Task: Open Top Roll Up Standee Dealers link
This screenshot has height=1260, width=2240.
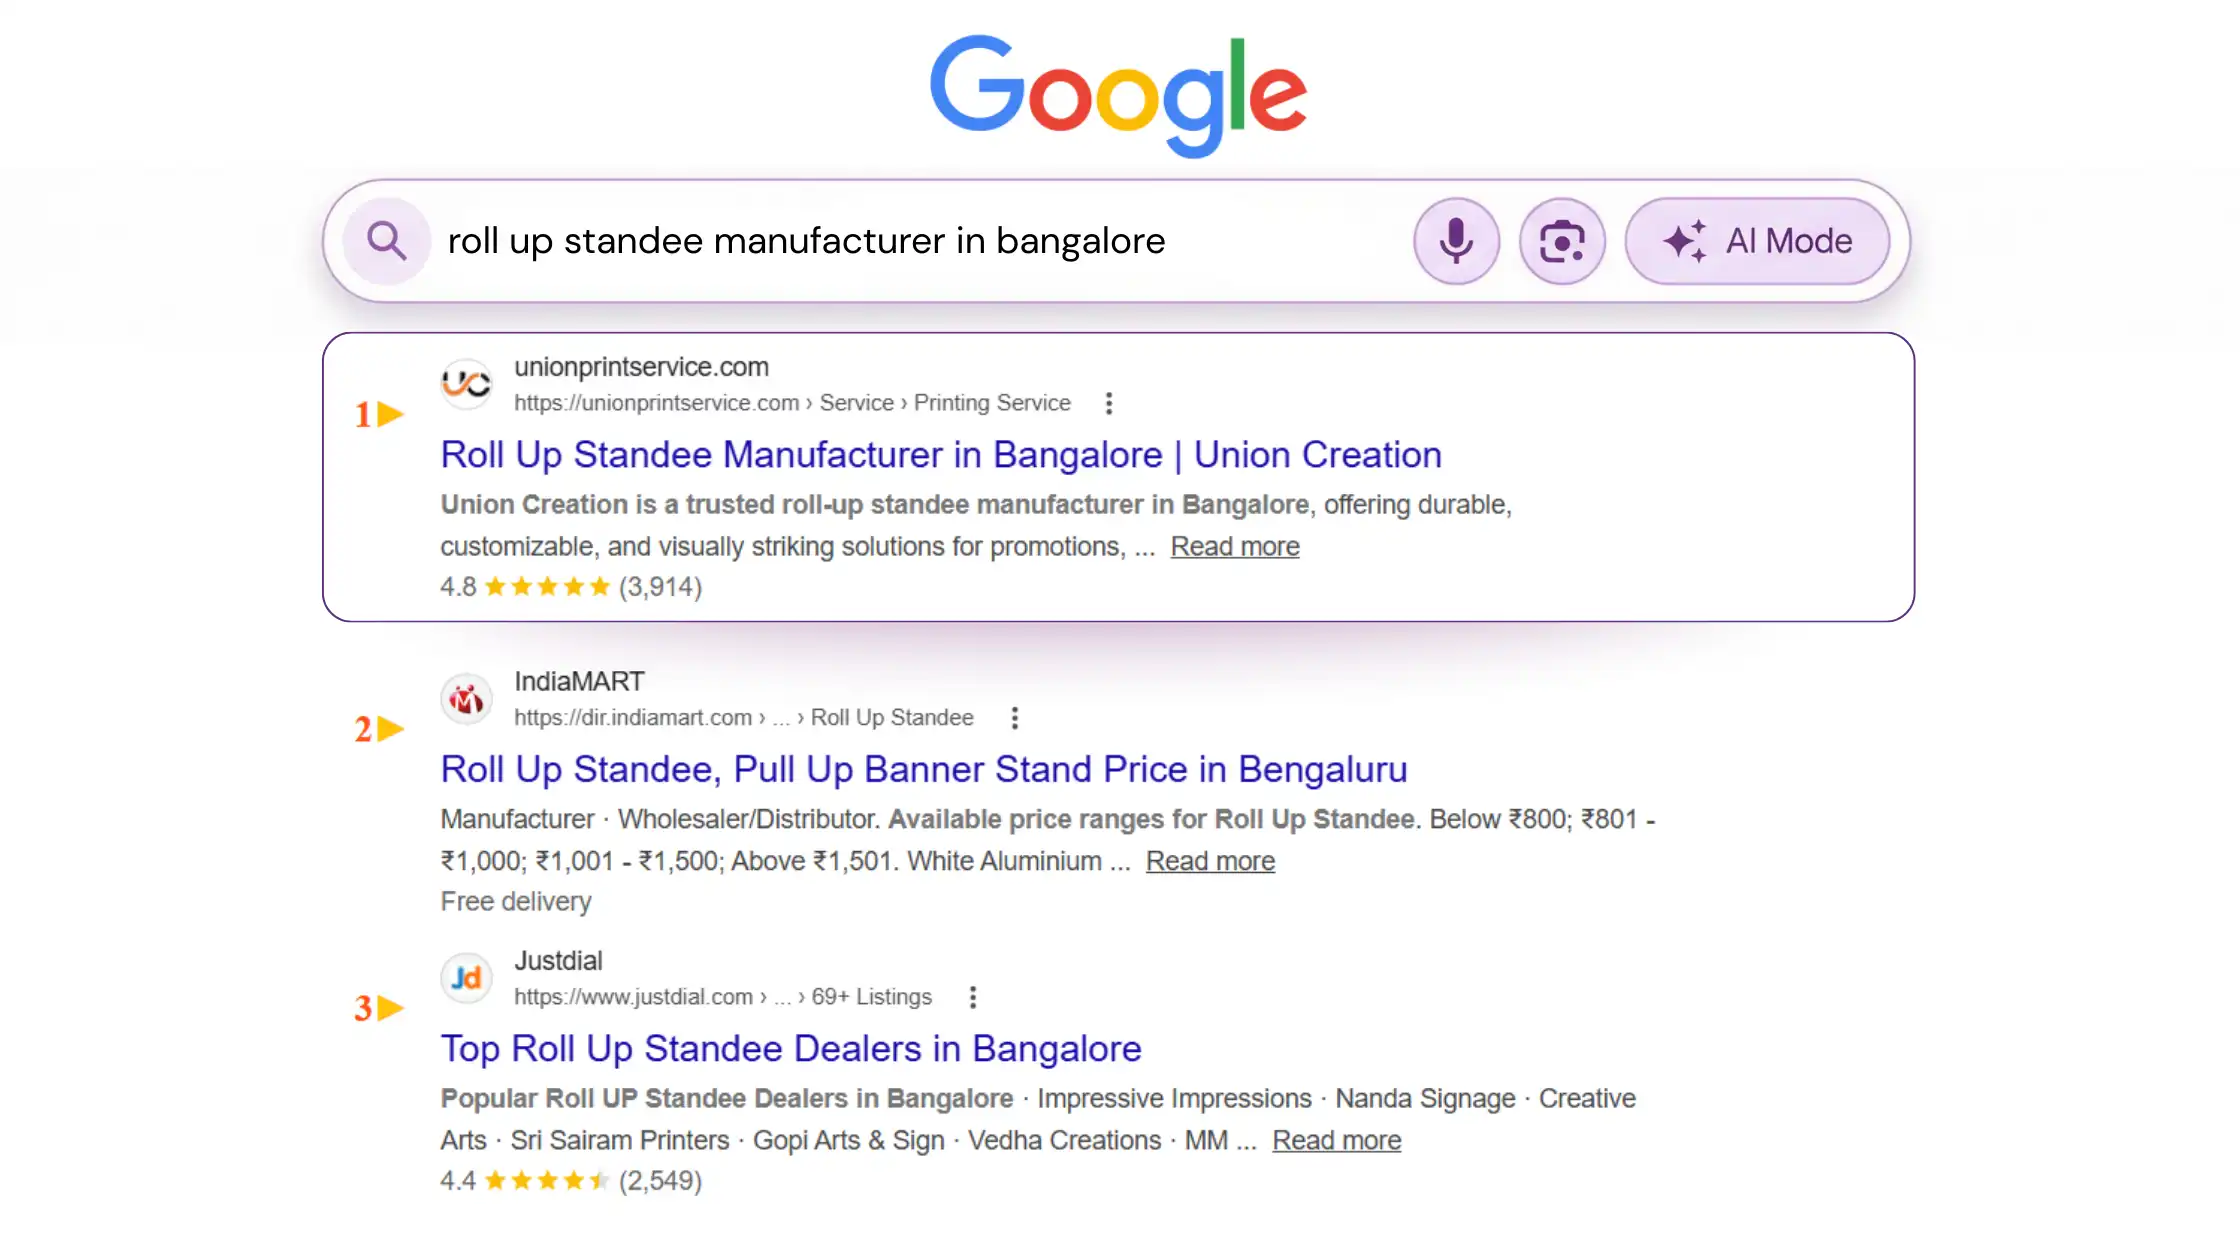Action: [x=790, y=1049]
